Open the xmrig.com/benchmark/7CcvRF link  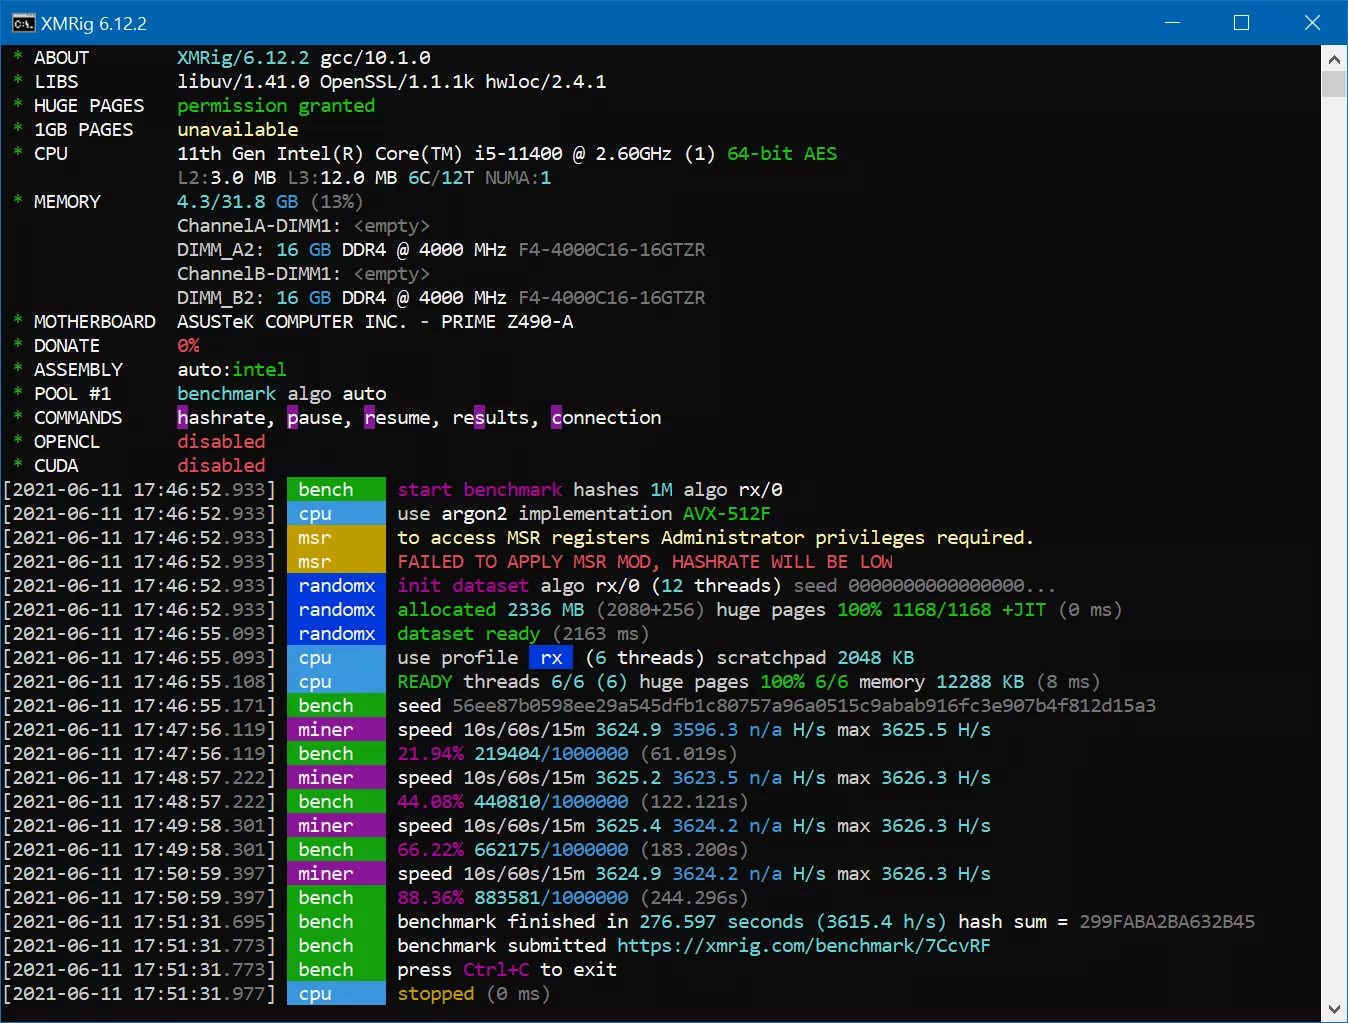pyautogui.click(x=803, y=945)
